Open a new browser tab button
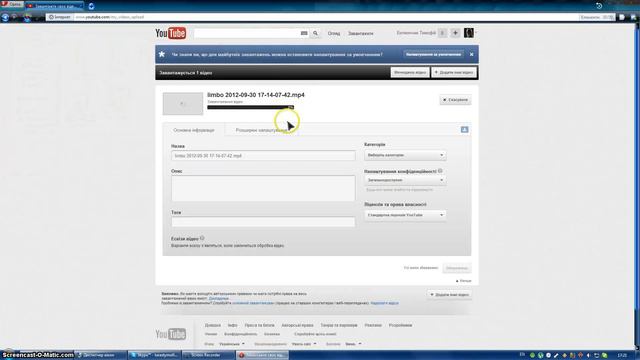This screenshot has height=360, width=640. (x=91, y=6)
